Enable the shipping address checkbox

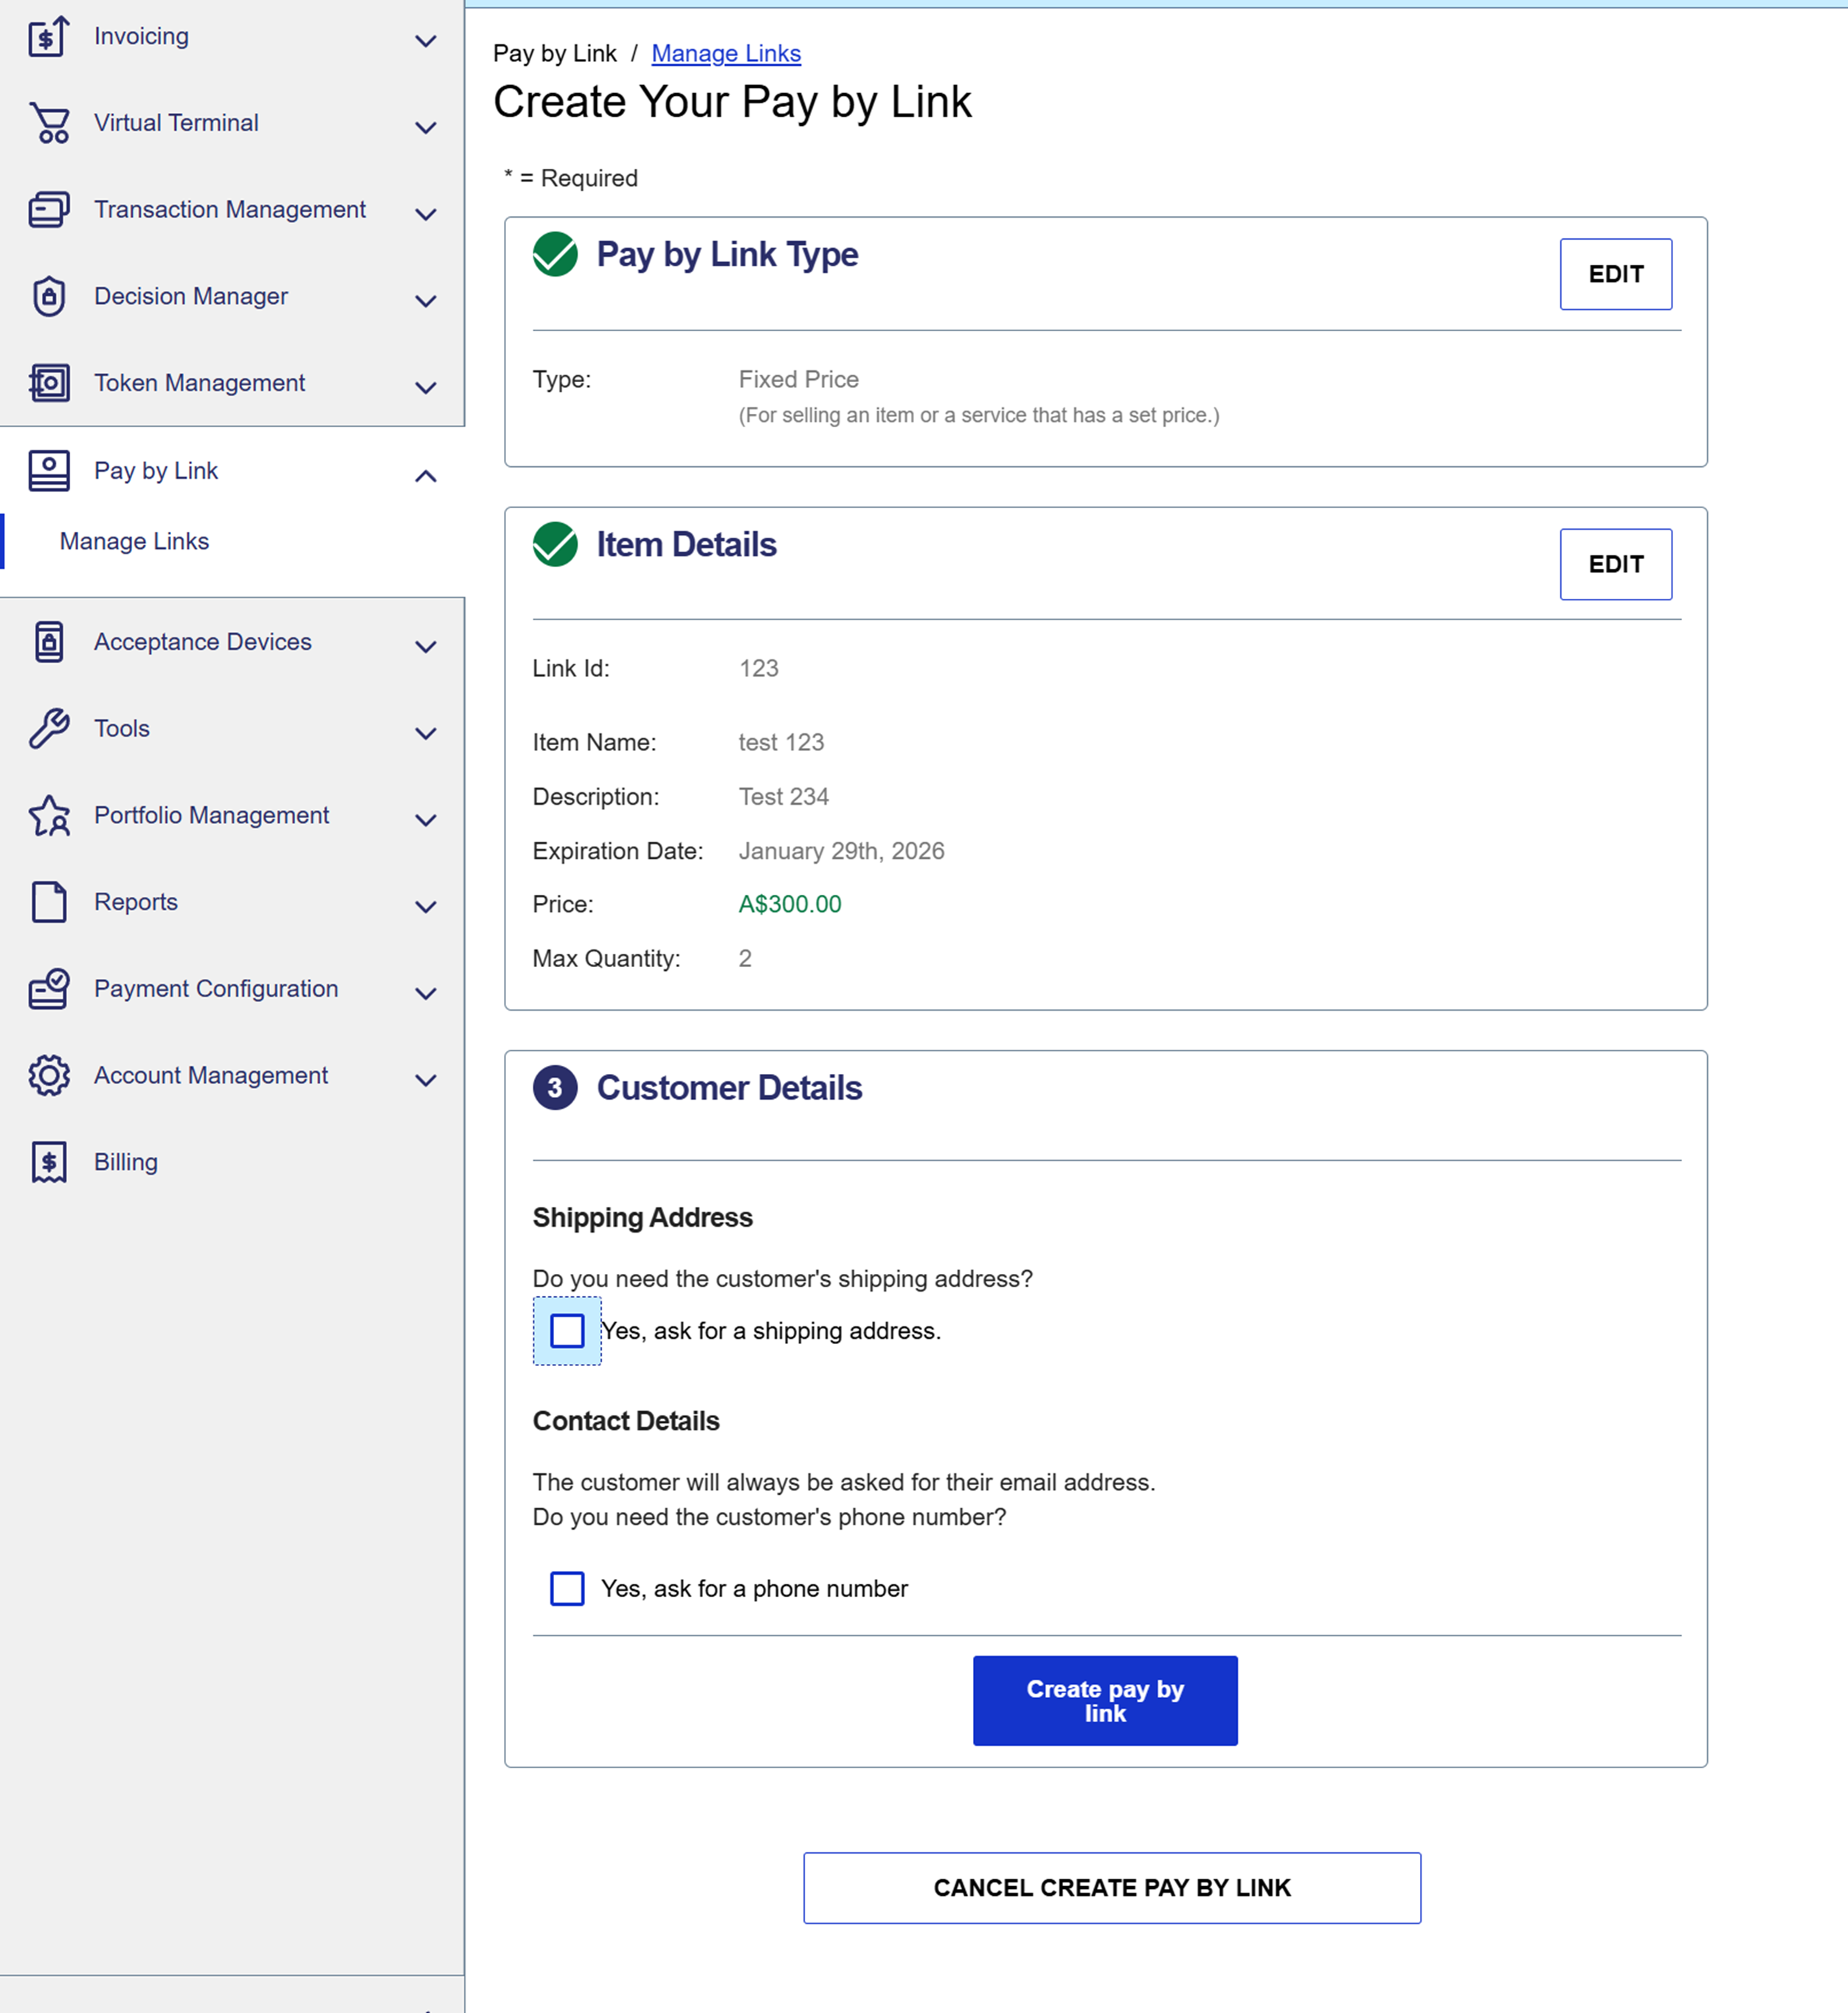pos(567,1331)
